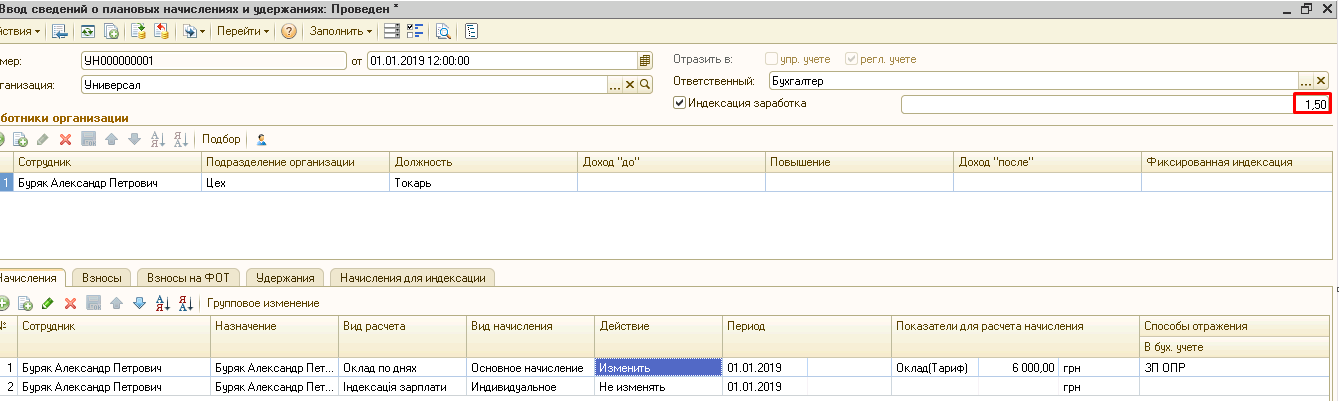Click the Ответственный field with Бухгалтер
This screenshot has height=401, width=1339.
pos(1033,80)
